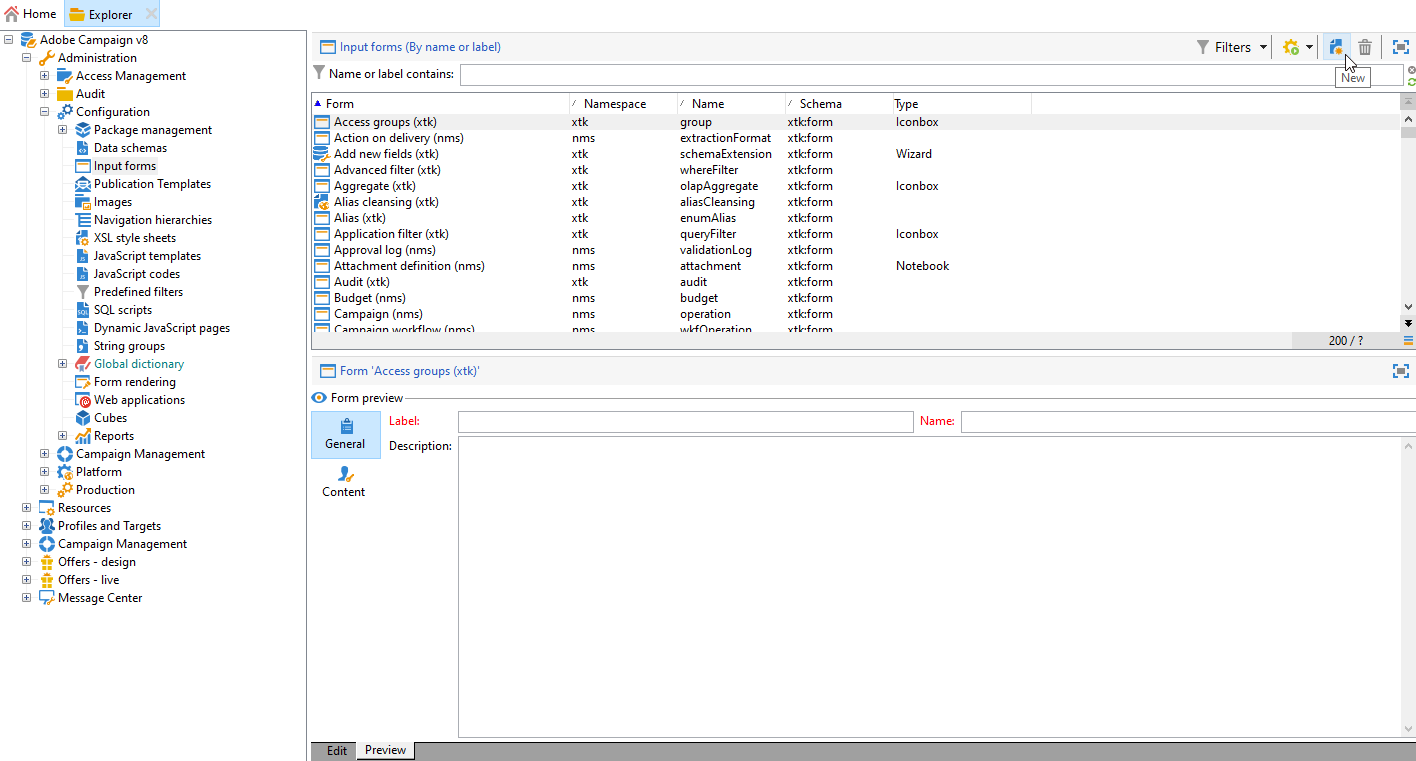
Task: Jump to list end with double-down scrollbar arrow
Action: [1408, 323]
